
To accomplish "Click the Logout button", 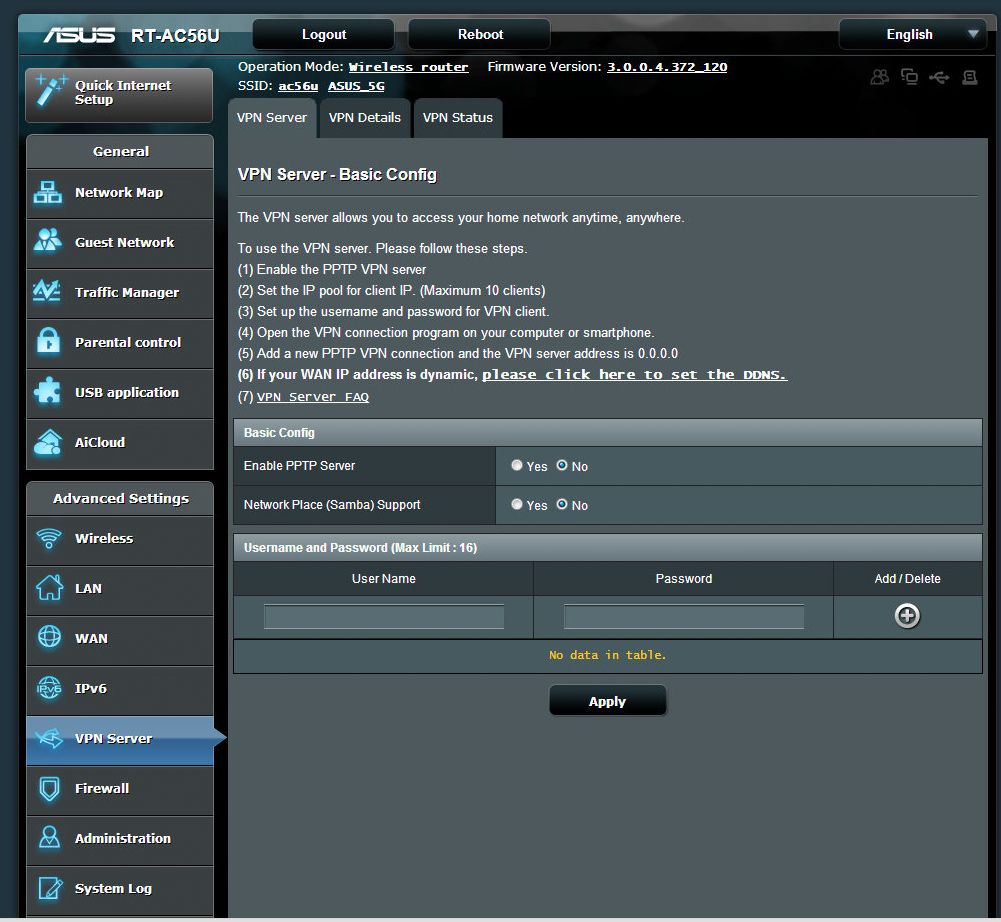I will click(324, 34).
